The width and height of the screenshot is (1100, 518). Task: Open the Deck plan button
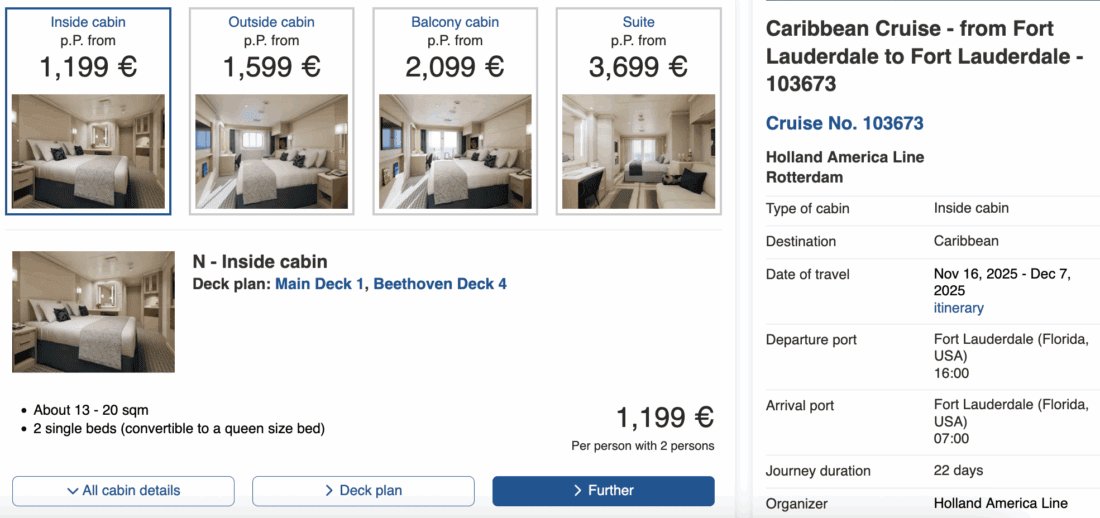click(363, 491)
